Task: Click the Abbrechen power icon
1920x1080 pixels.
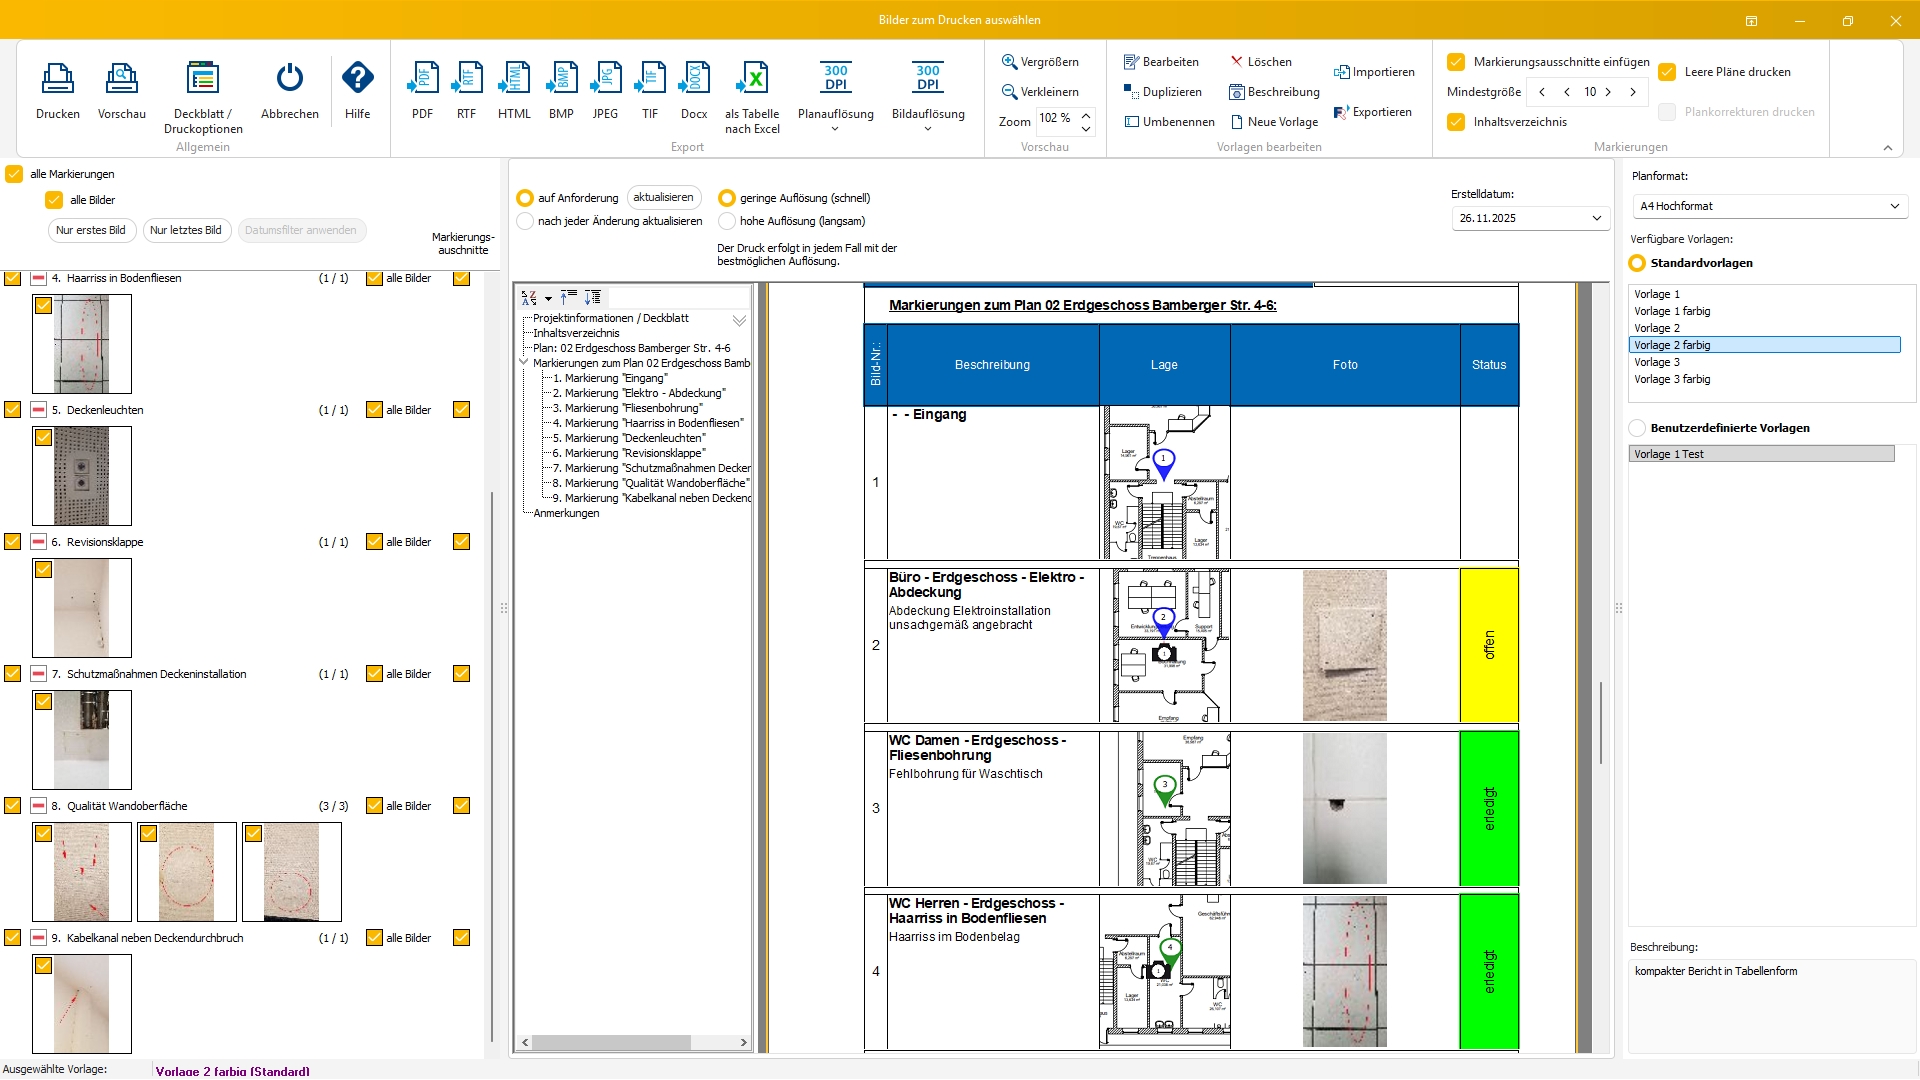Action: tap(290, 79)
